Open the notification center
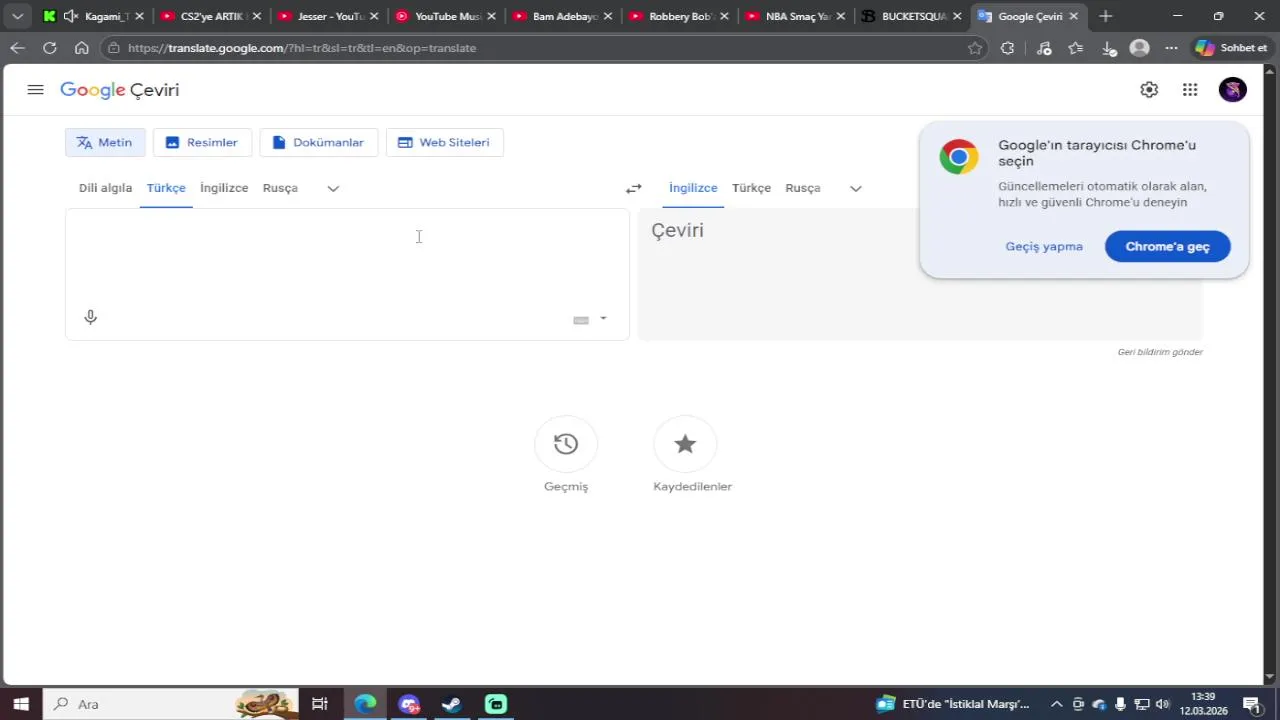 (x=1251, y=704)
